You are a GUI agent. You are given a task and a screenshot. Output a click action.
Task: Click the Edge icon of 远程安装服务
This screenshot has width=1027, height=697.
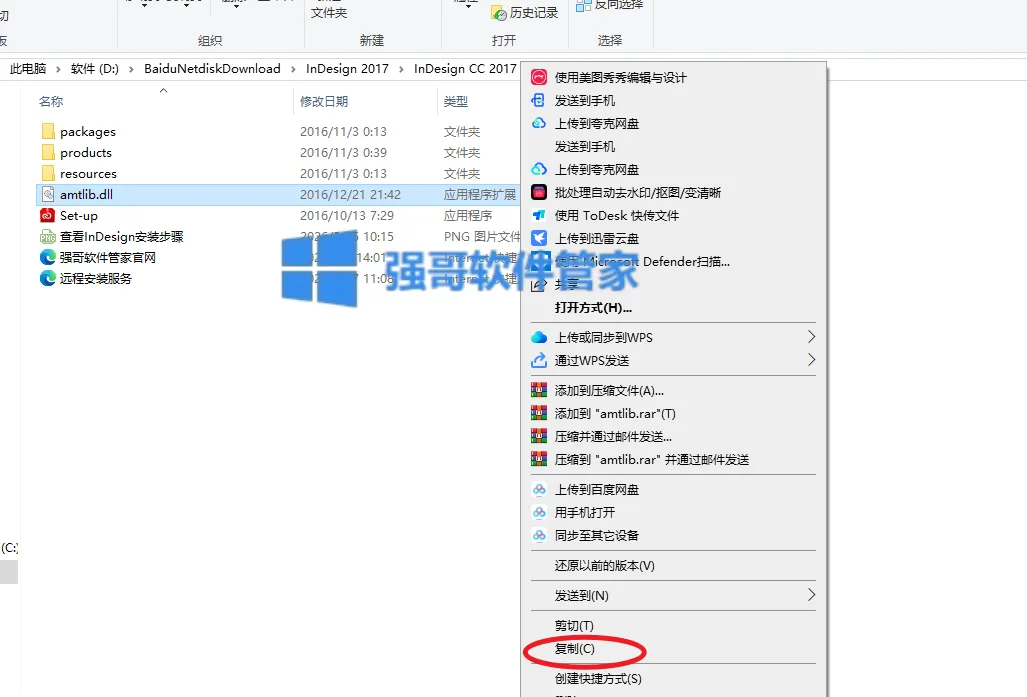48,278
